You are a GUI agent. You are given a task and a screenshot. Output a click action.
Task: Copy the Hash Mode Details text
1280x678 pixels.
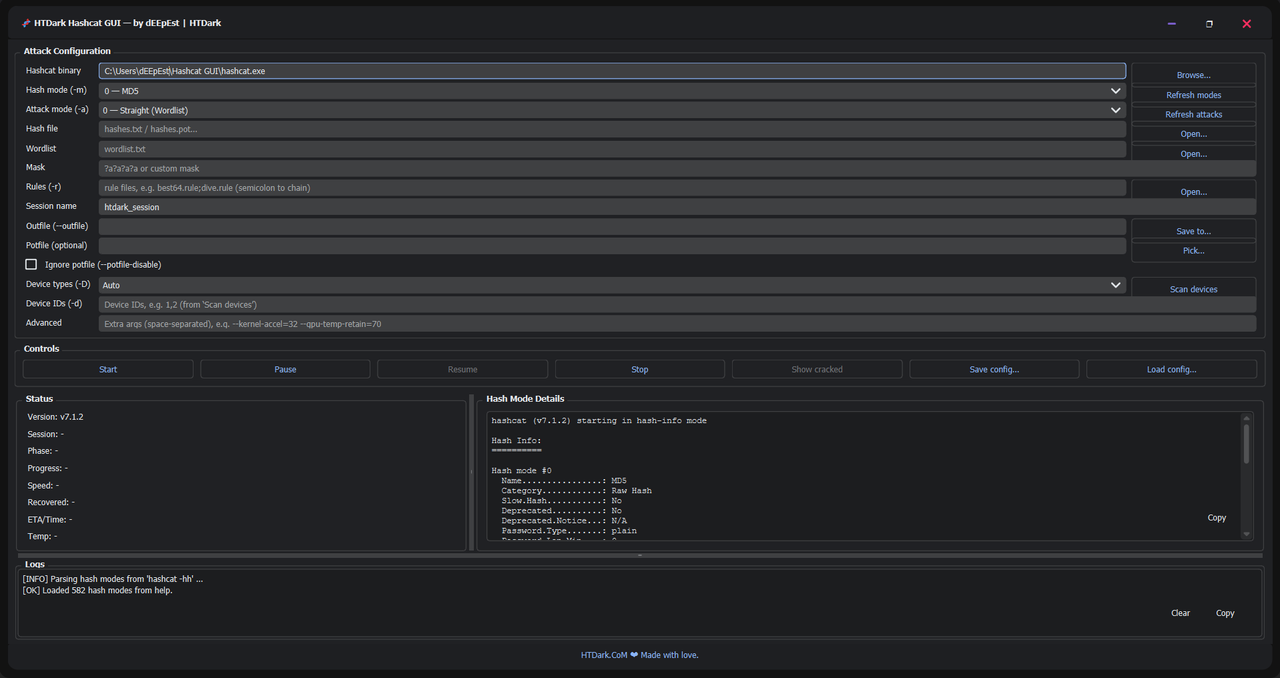pyautogui.click(x=1216, y=518)
